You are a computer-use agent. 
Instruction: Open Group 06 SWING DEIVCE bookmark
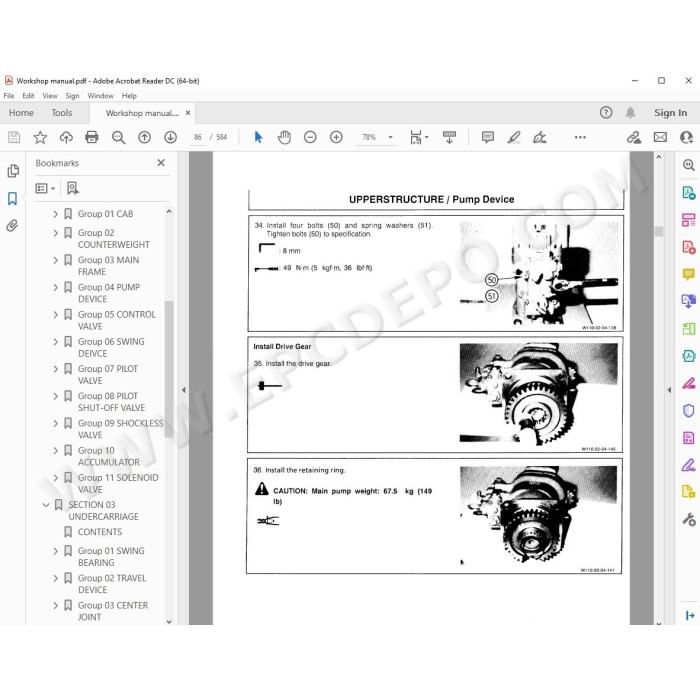111,347
